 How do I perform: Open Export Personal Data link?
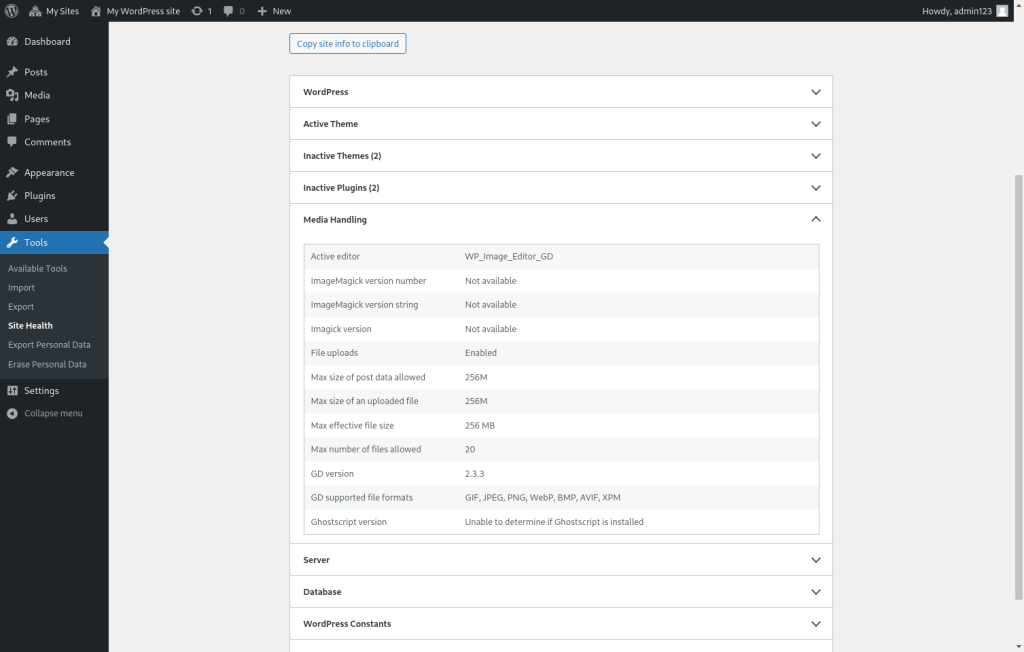click(x=49, y=345)
